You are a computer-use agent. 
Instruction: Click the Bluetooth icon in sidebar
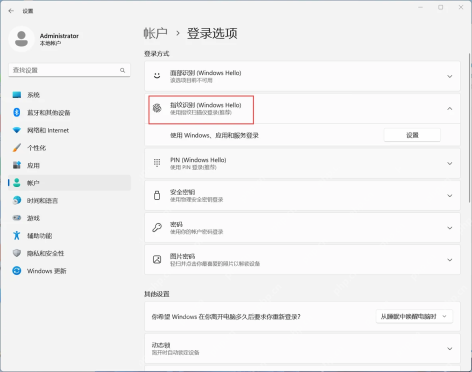click(17, 112)
